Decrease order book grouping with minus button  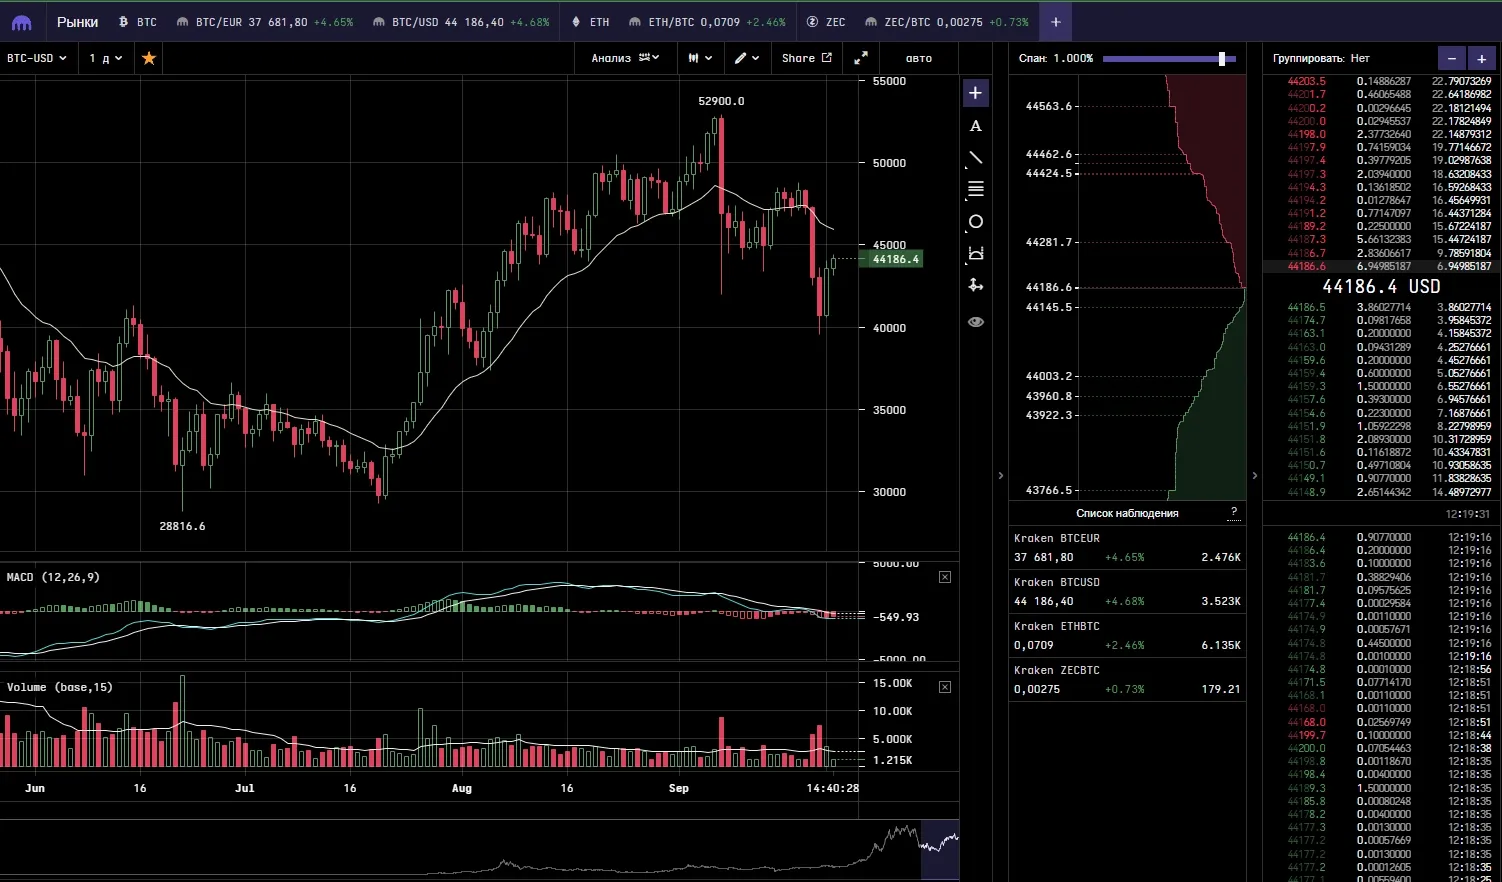[x=1452, y=58]
